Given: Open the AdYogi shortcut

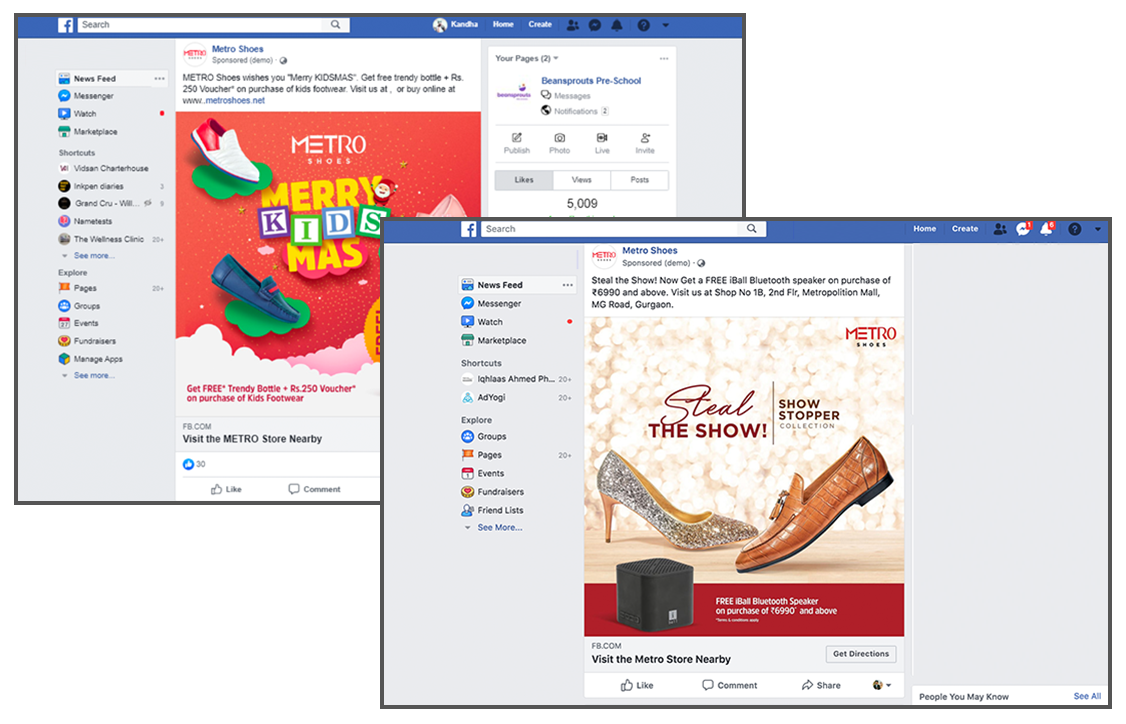Looking at the screenshot, I should [483, 397].
